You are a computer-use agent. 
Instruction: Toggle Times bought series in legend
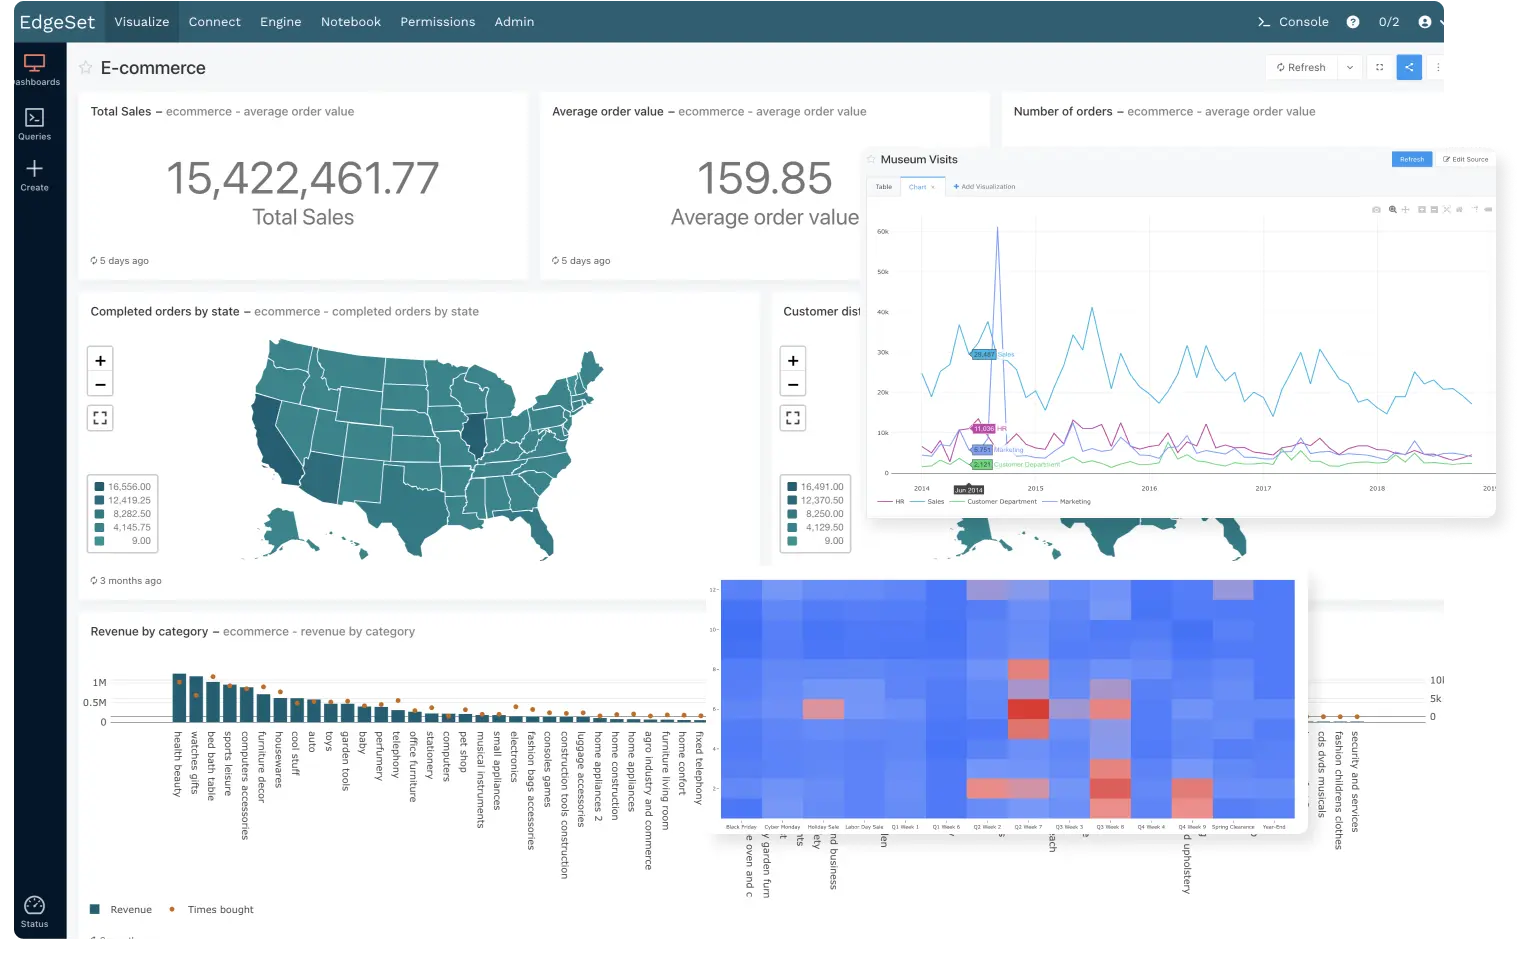click(x=211, y=910)
